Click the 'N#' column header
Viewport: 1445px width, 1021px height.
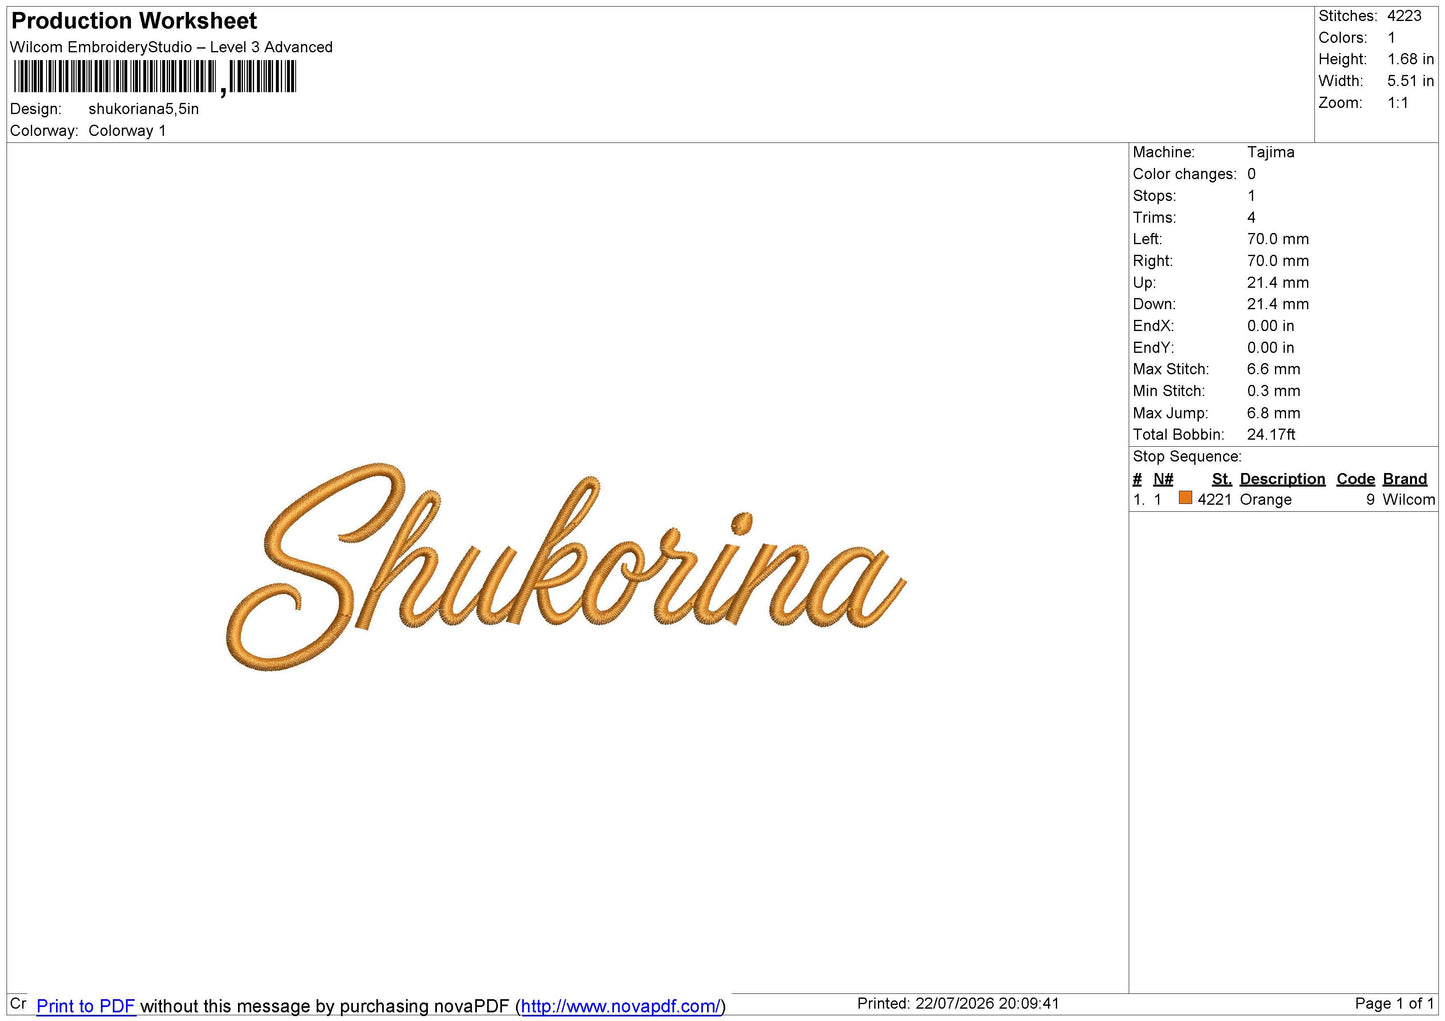point(1163,479)
